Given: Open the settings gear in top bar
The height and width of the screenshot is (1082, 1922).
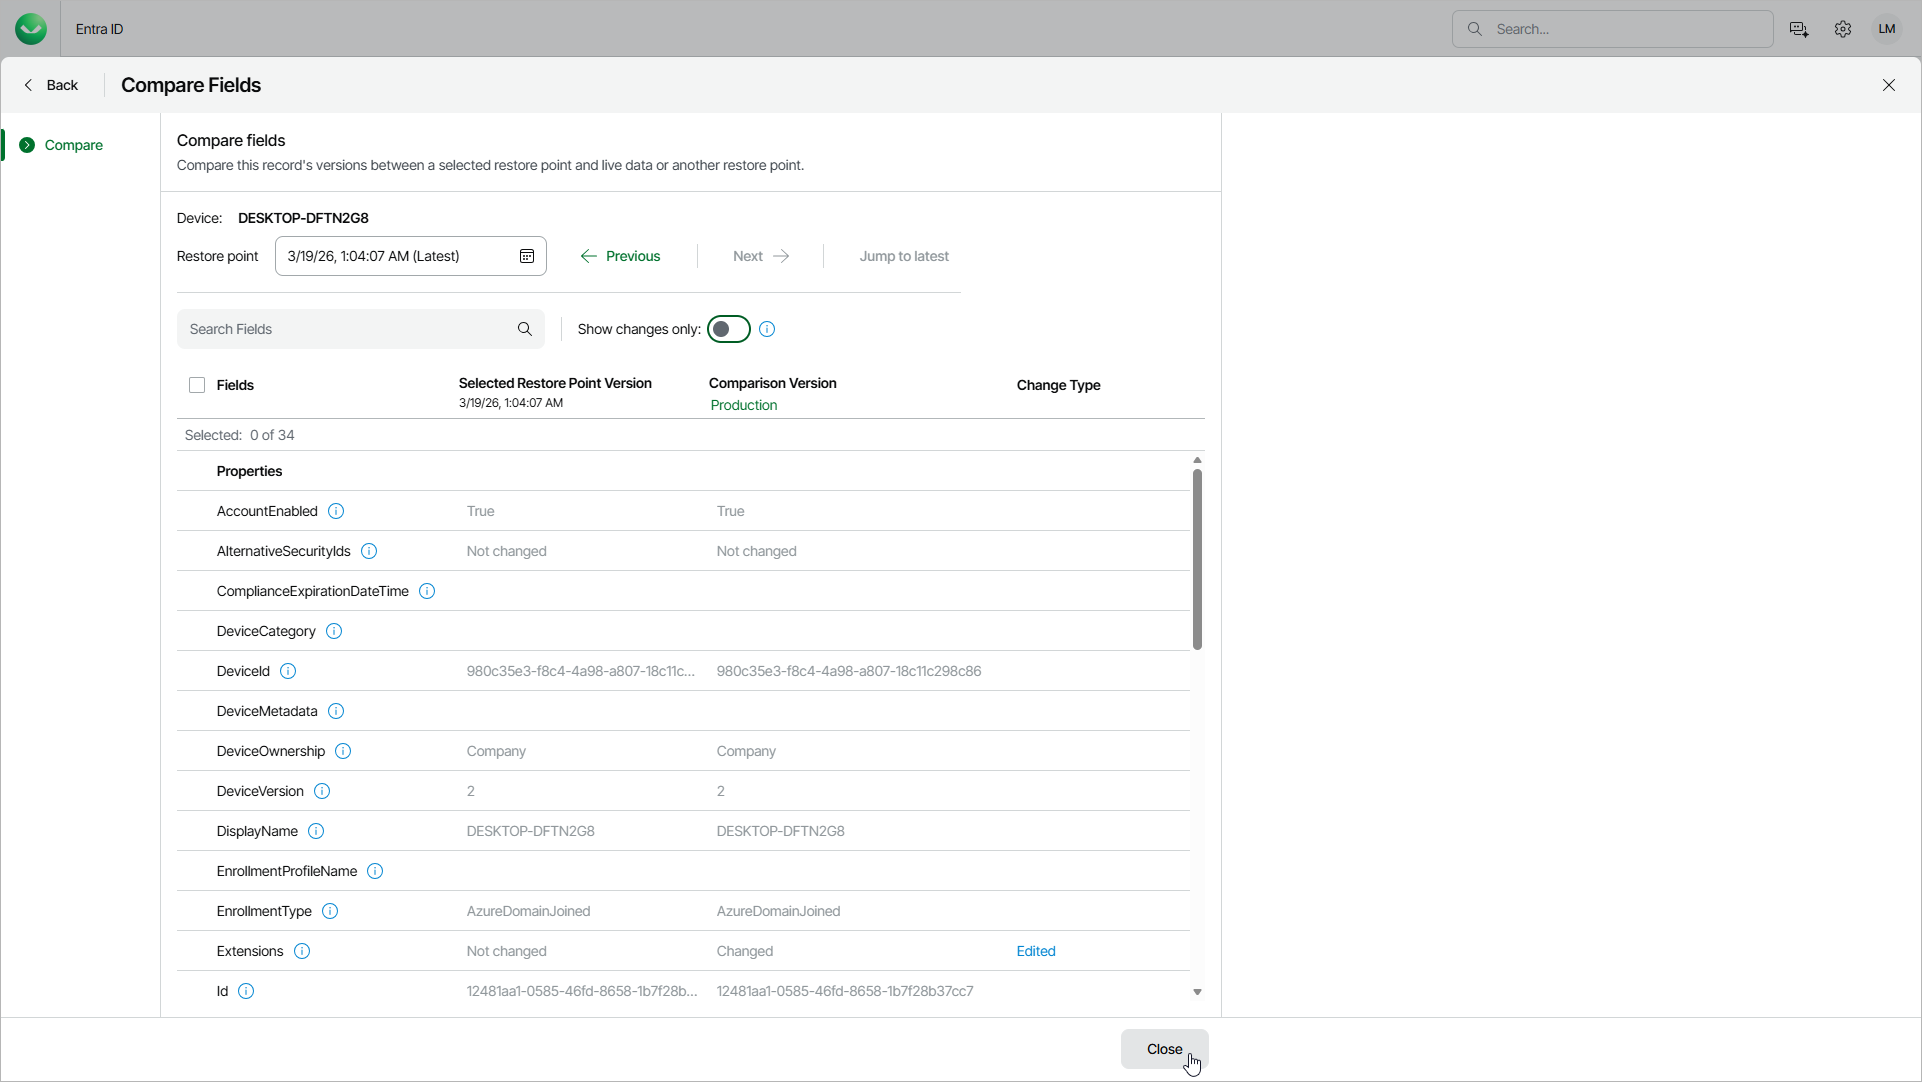Looking at the screenshot, I should tap(1843, 29).
